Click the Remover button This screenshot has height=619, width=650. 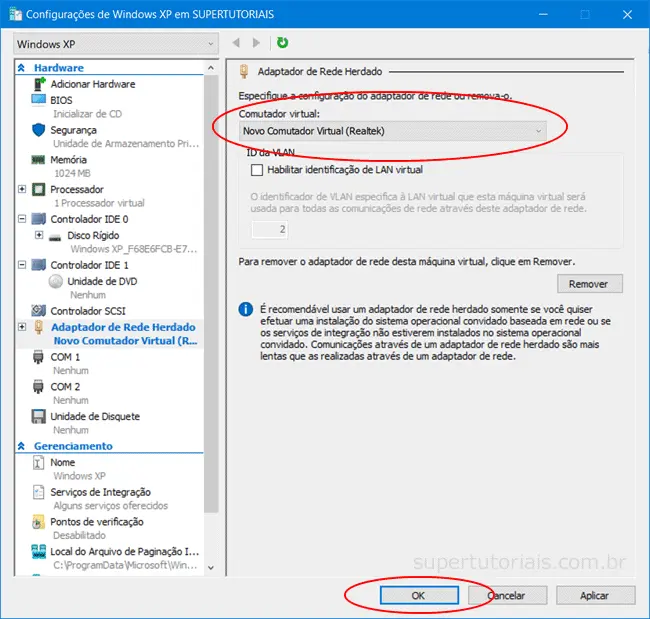(589, 284)
